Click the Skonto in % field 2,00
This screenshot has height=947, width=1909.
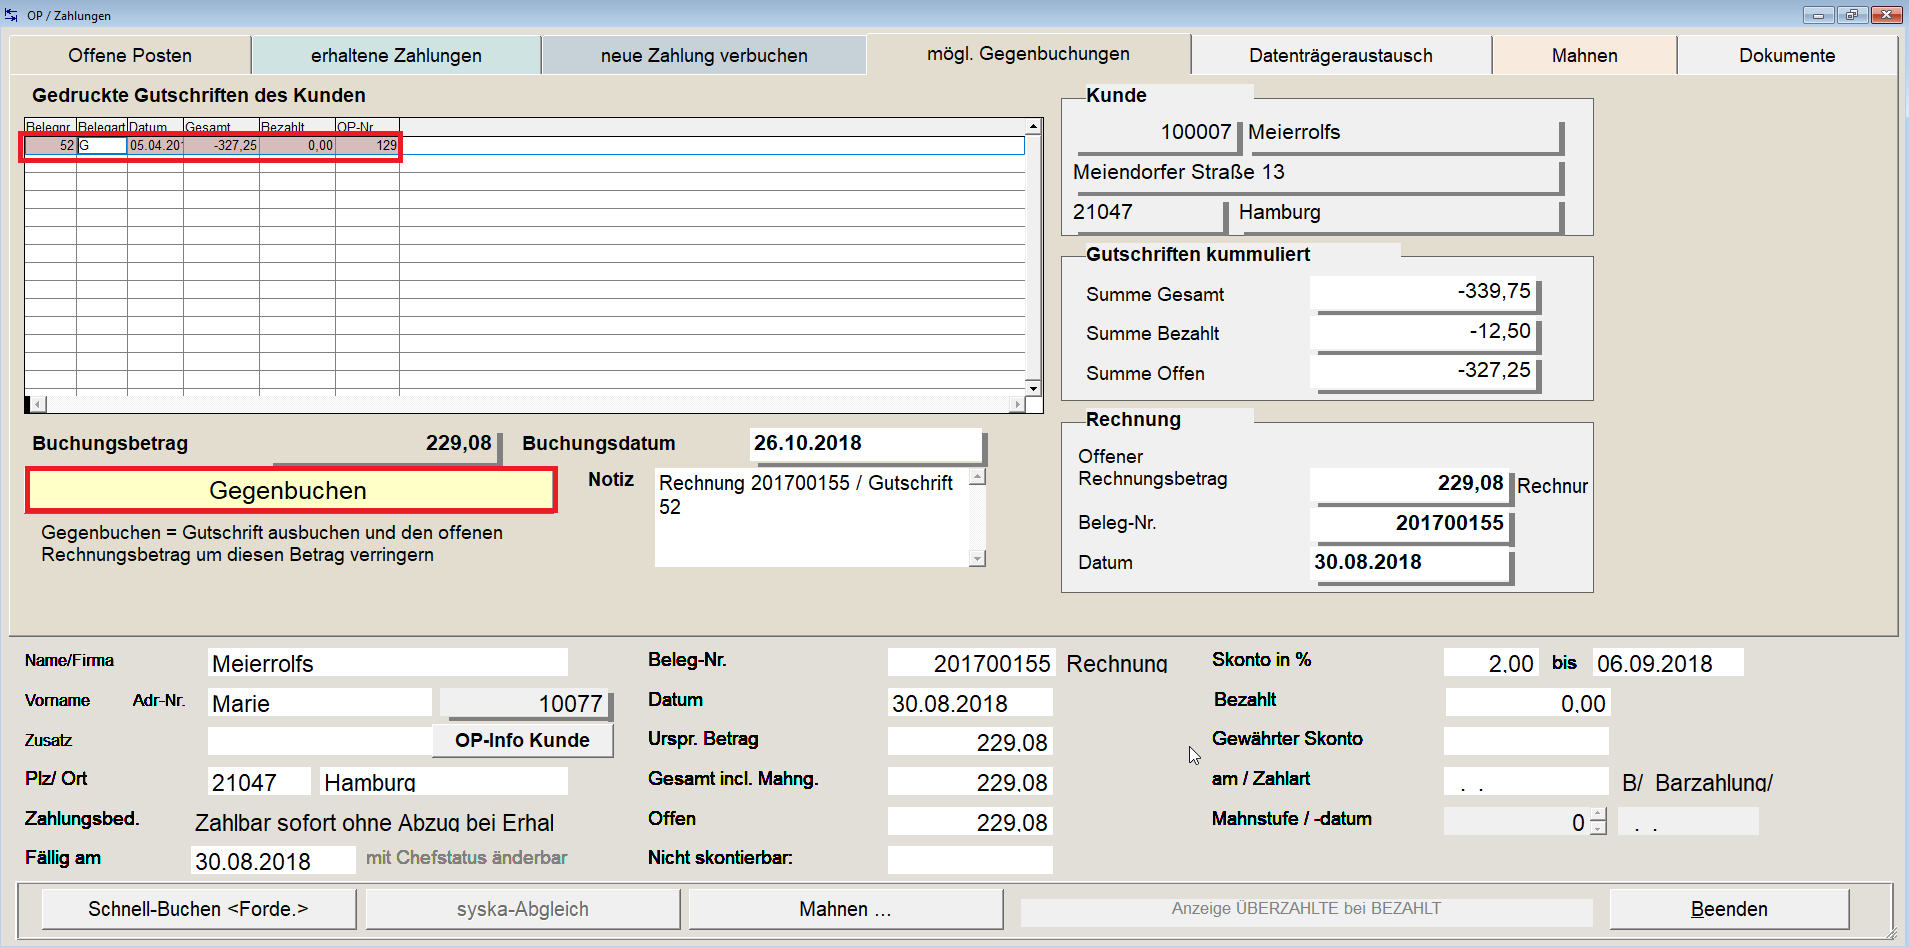1491,663
